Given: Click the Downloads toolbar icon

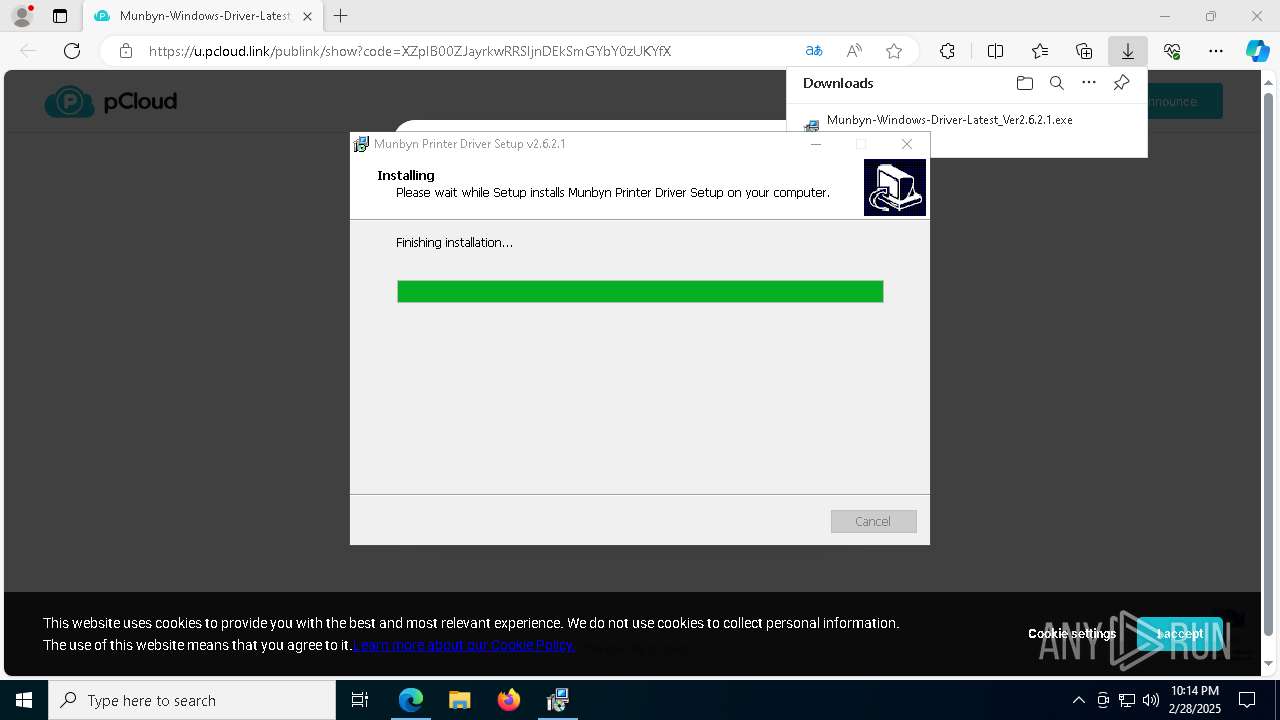Looking at the screenshot, I should (x=1127, y=51).
